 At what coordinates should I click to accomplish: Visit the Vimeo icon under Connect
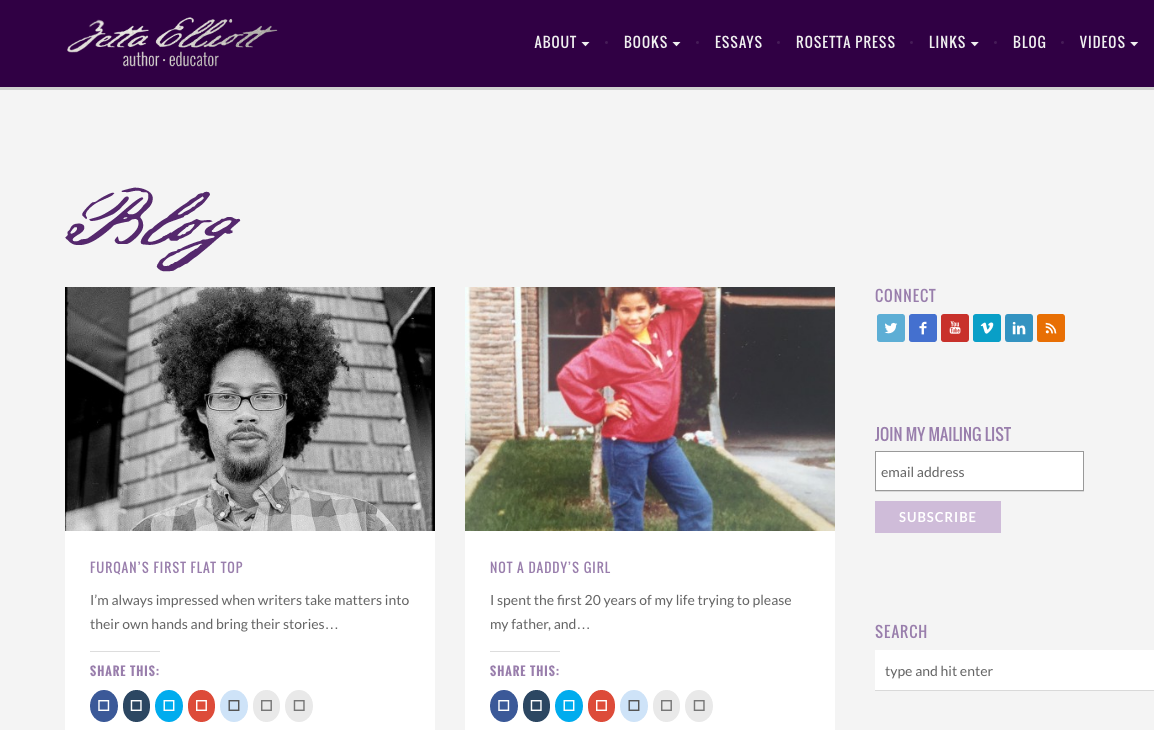click(987, 328)
